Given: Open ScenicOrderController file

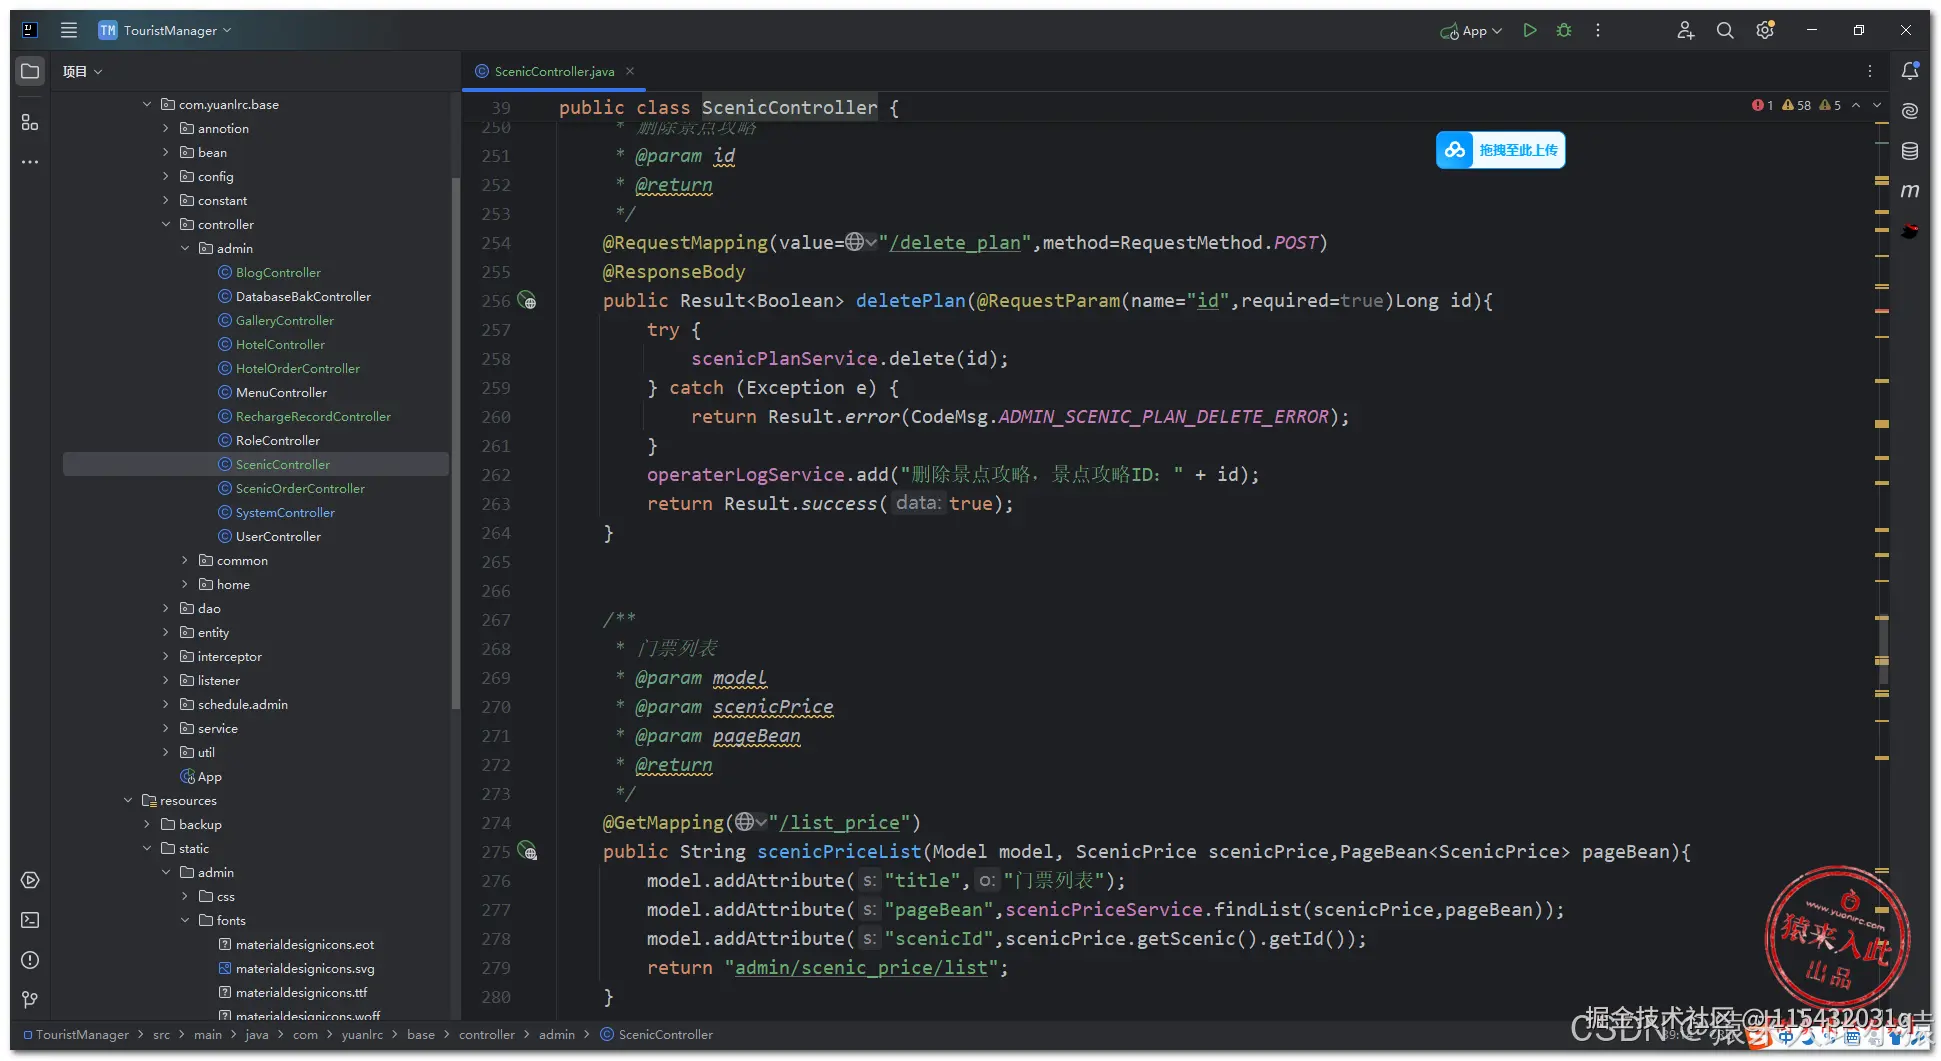Looking at the screenshot, I should [300, 488].
